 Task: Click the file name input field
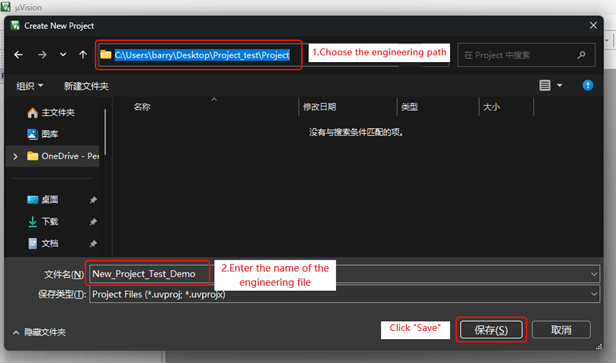345,274
